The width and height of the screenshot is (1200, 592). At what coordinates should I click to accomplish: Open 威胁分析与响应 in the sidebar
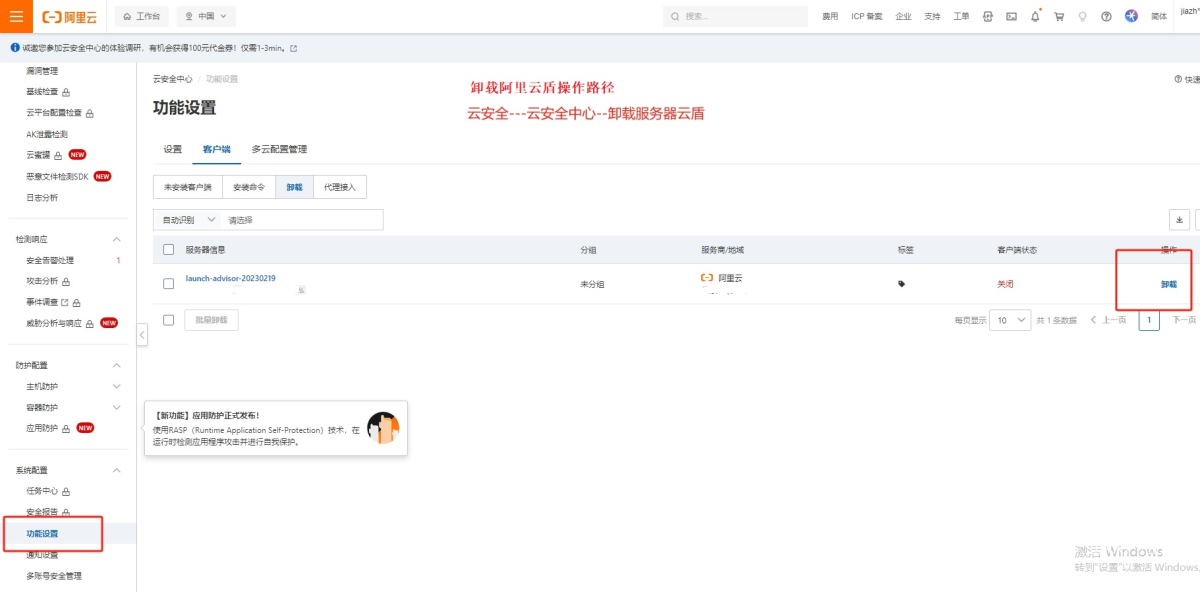[x=54, y=323]
